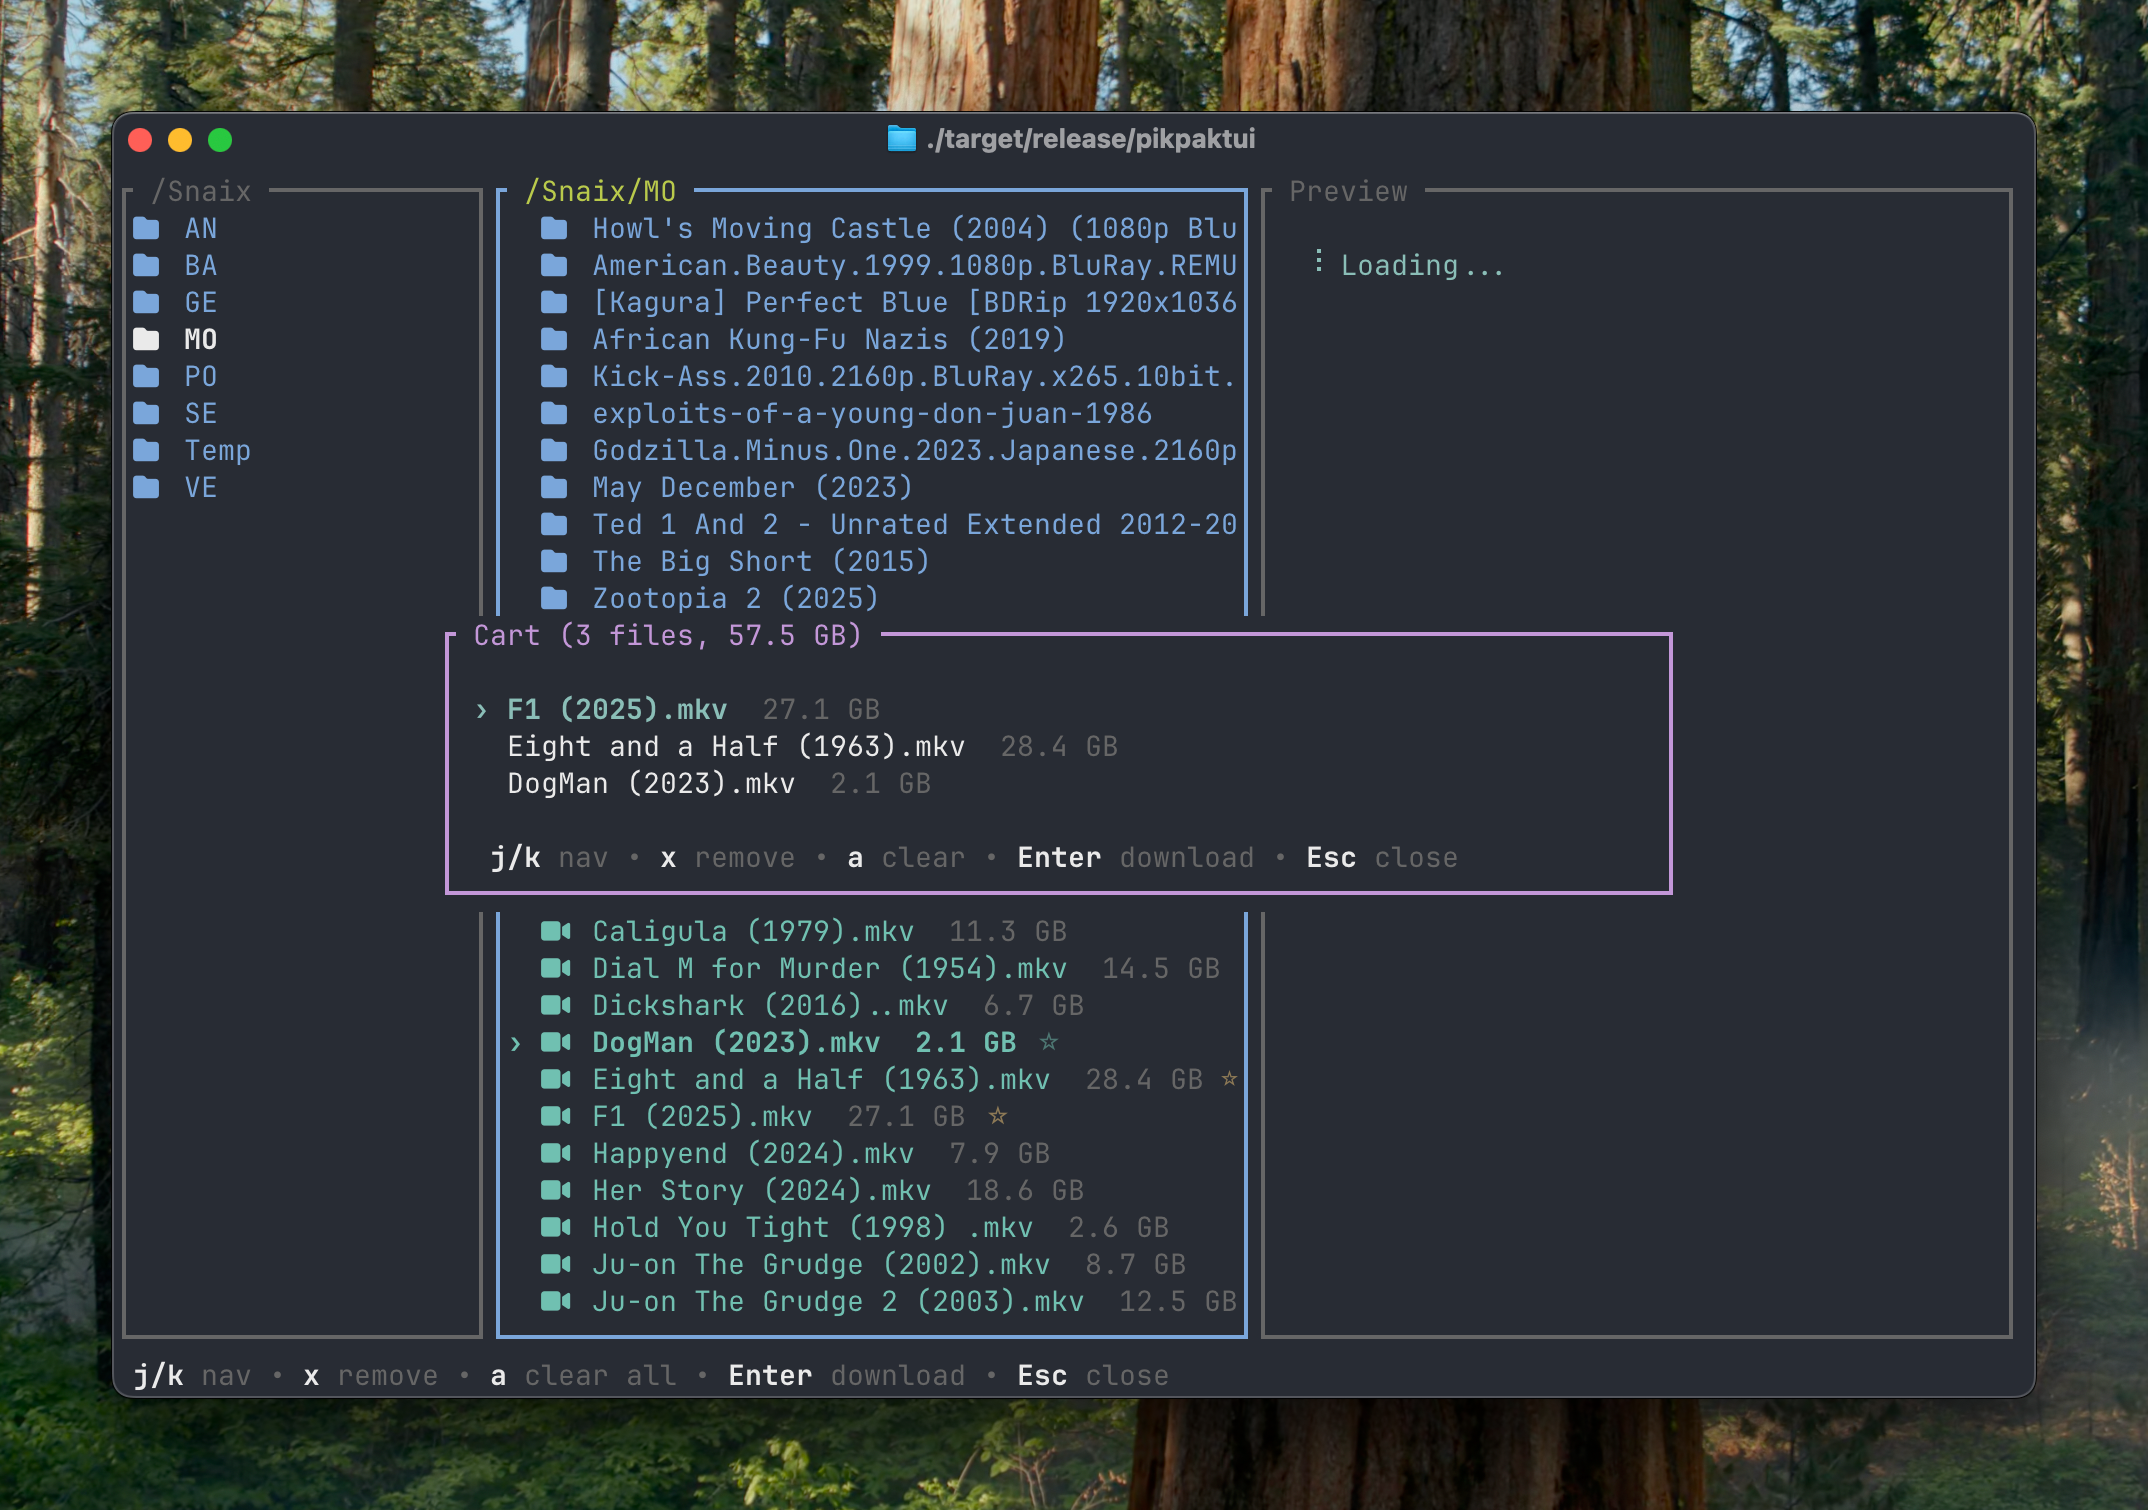Select Her Story (2024).mkv file row
The image size is (2148, 1510).
(x=760, y=1191)
